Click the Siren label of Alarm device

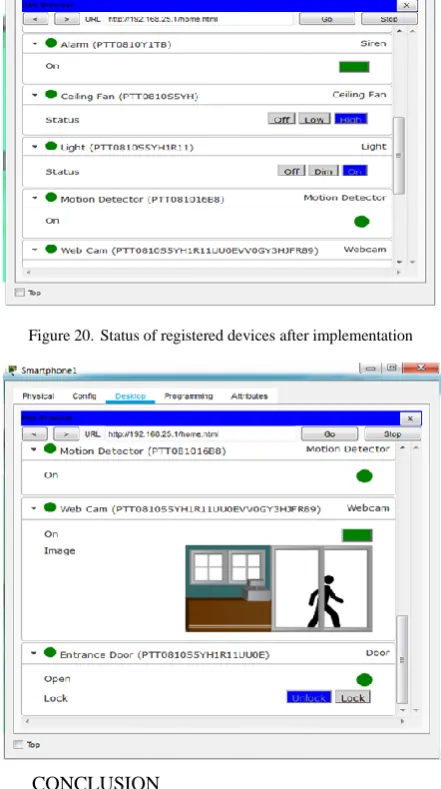[373, 44]
